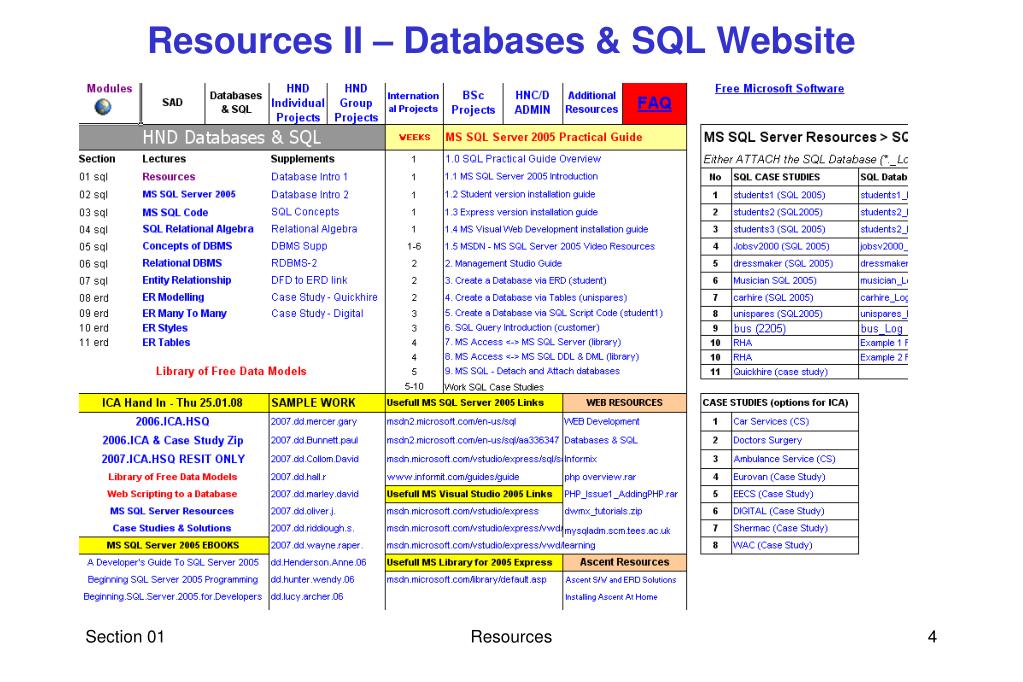The image size is (1023, 682).
Task: Open the RDBMS-2 supplement
Action: (294, 263)
